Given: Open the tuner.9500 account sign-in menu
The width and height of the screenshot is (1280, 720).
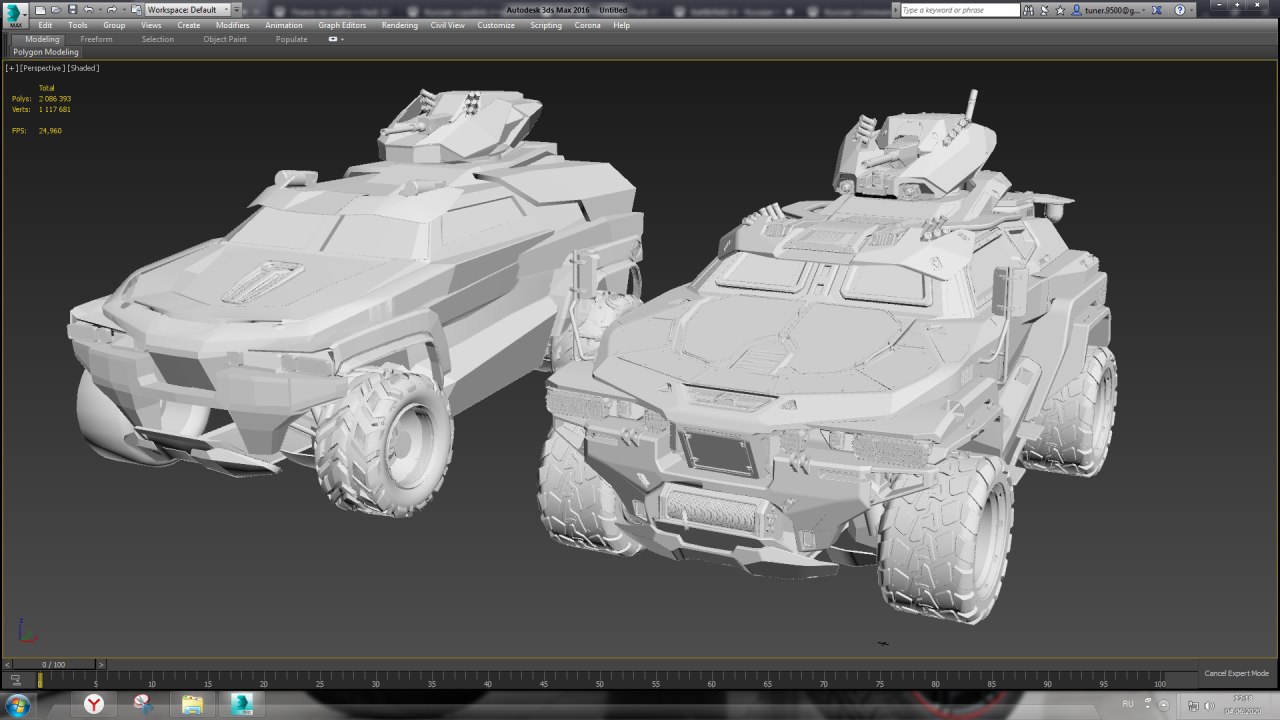Looking at the screenshot, I should (x=1109, y=10).
